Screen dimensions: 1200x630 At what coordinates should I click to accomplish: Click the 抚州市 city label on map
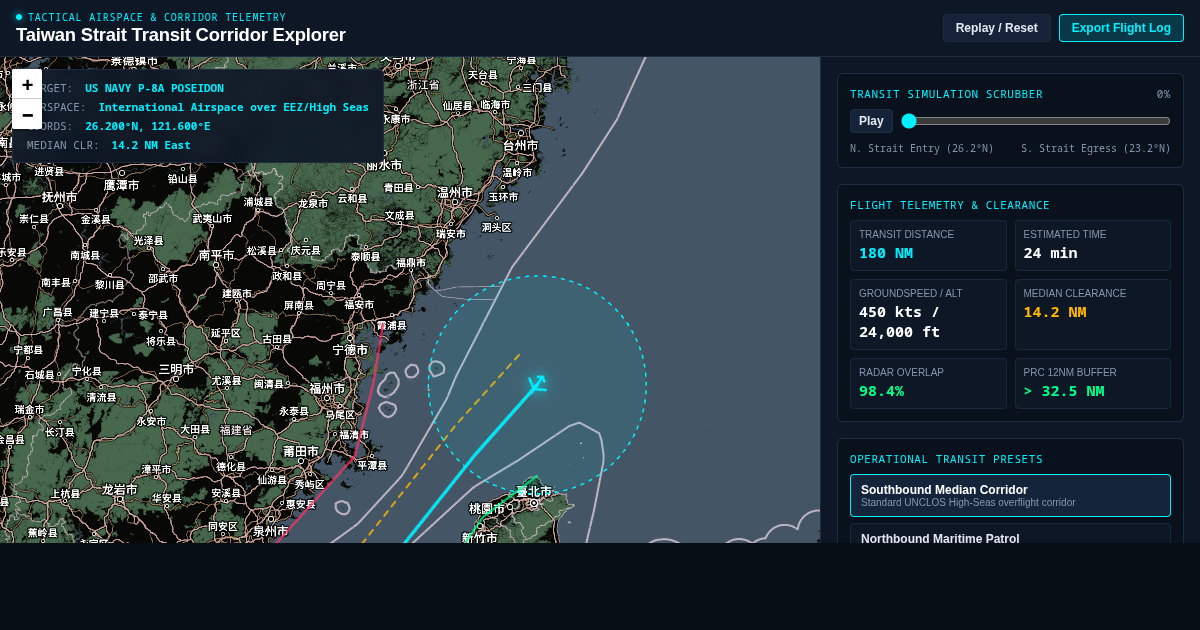(59, 197)
